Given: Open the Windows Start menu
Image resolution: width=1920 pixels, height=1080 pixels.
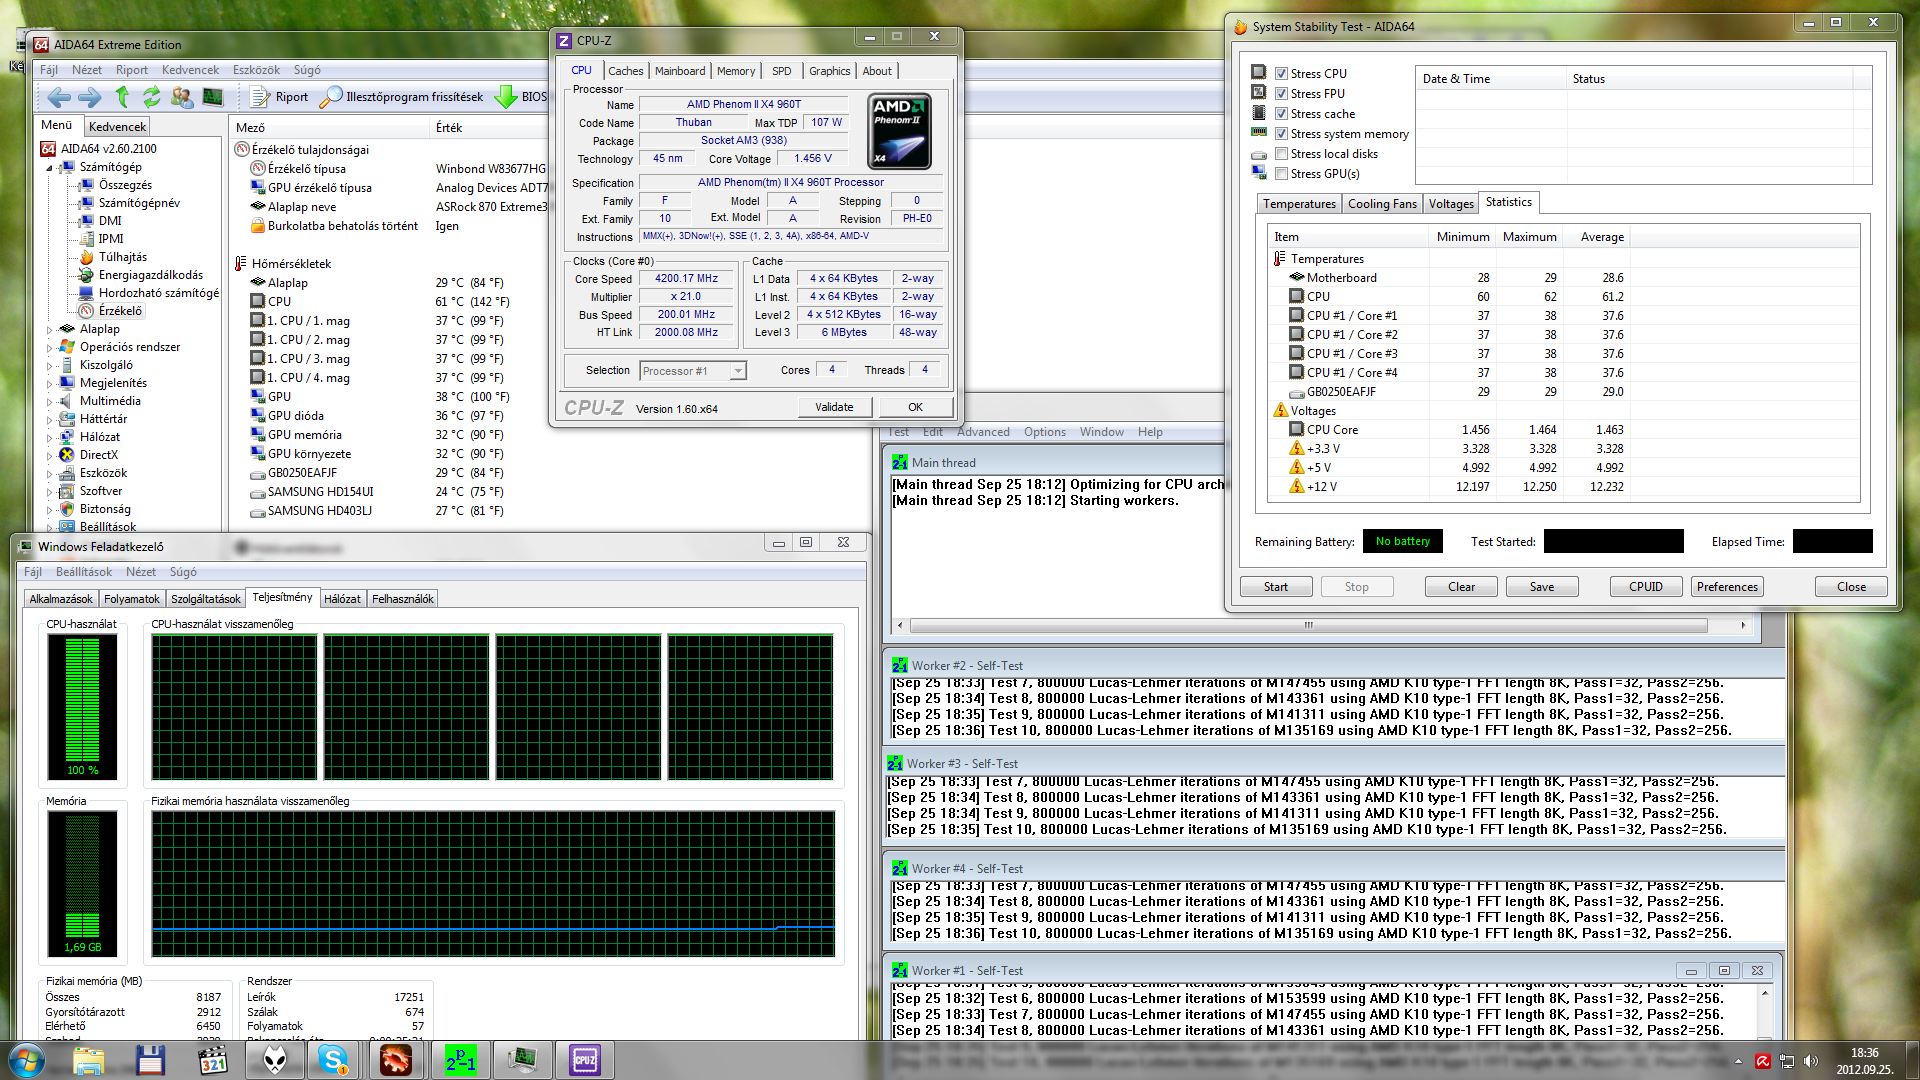Looking at the screenshot, I should tap(27, 1060).
